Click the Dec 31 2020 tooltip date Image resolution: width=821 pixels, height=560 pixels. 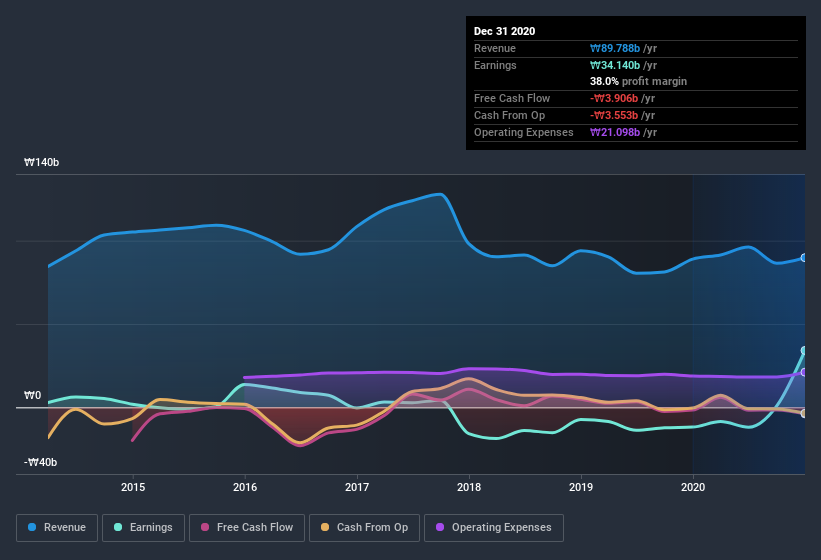click(504, 31)
